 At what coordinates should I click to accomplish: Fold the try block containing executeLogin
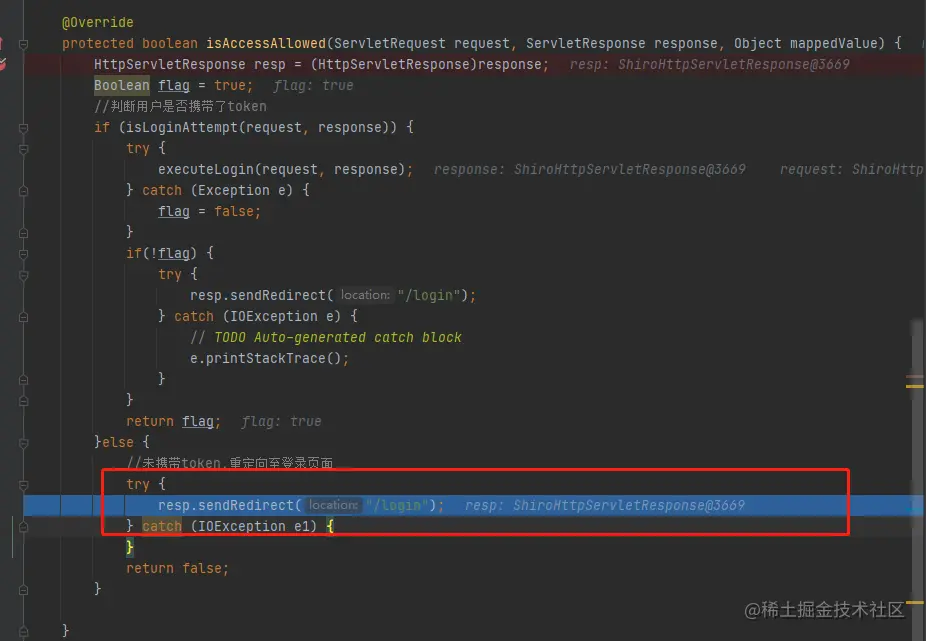click(x=24, y=149)
